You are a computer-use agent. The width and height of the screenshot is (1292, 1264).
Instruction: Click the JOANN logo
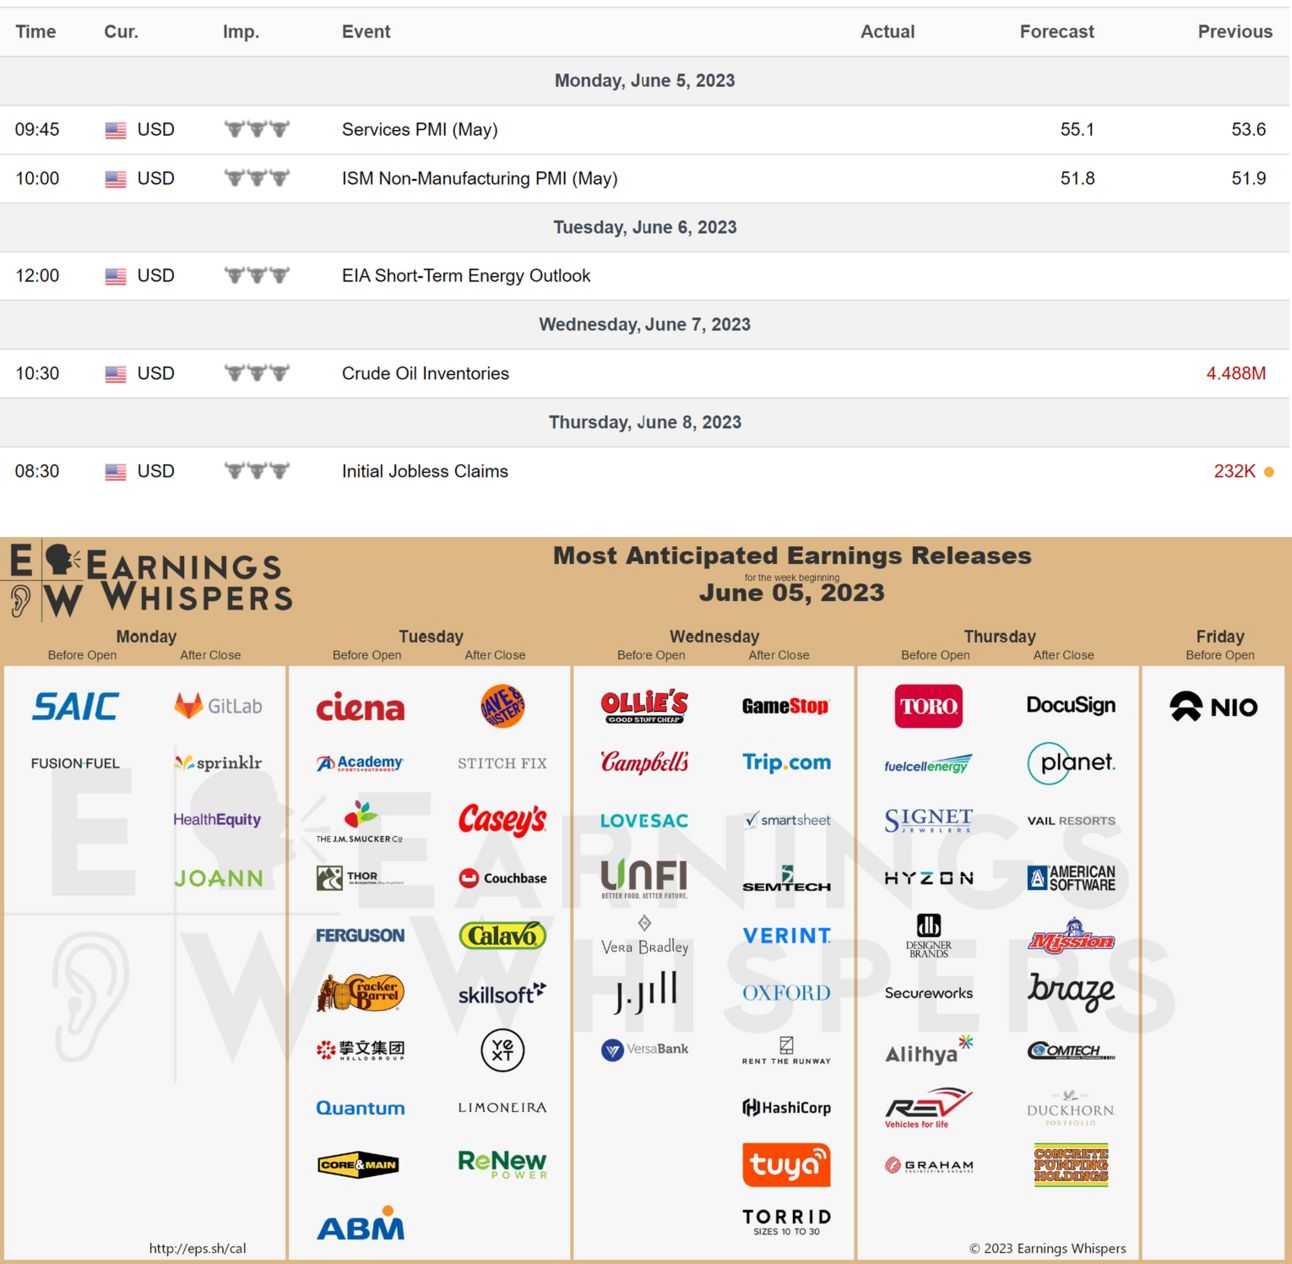click(218, 878)
